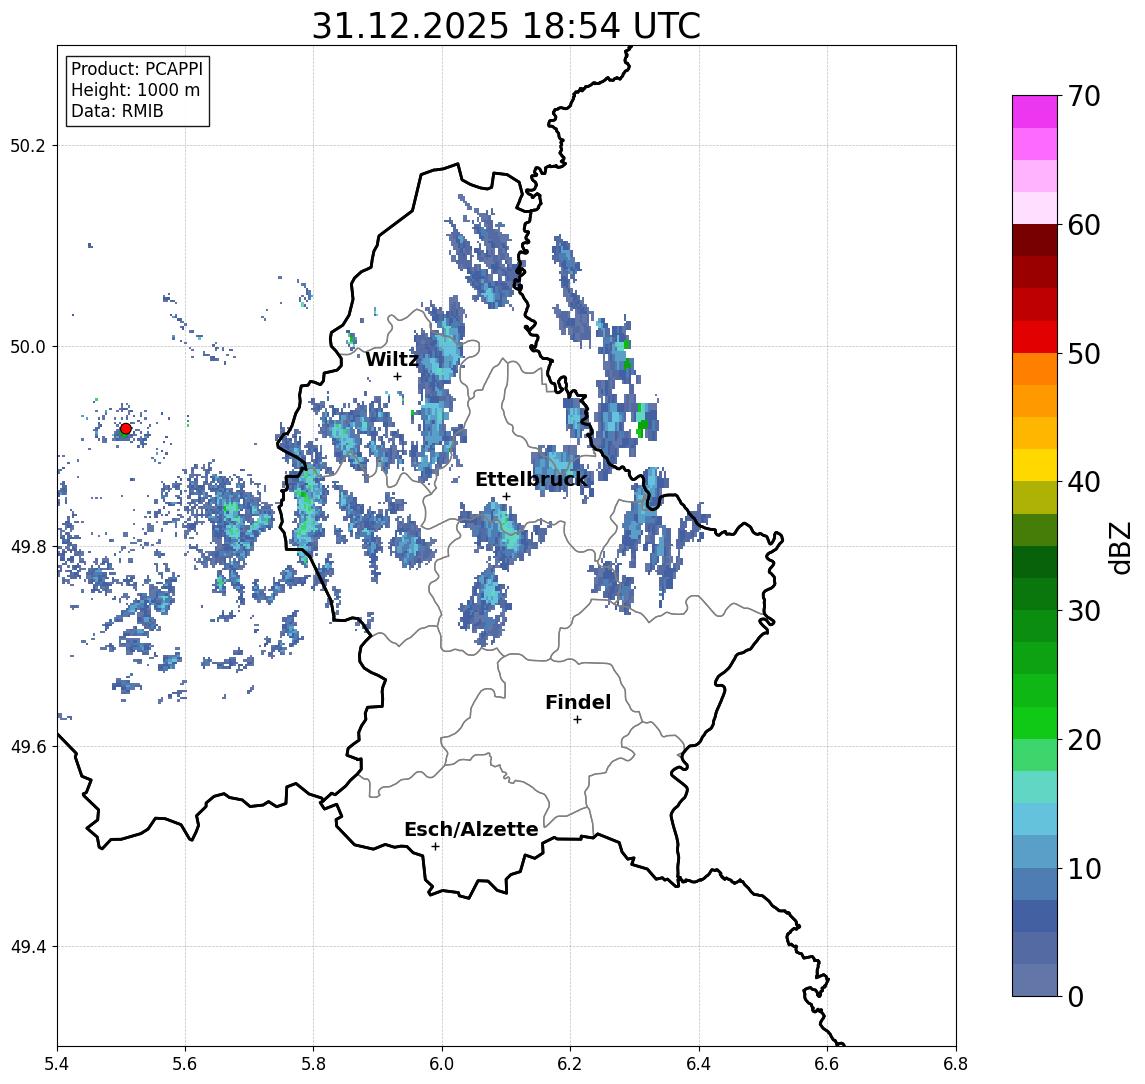Screen dimensions: 1145x1084
Task: Click the yellow colorbar swatch above 40
Action: coord(1035,465)
